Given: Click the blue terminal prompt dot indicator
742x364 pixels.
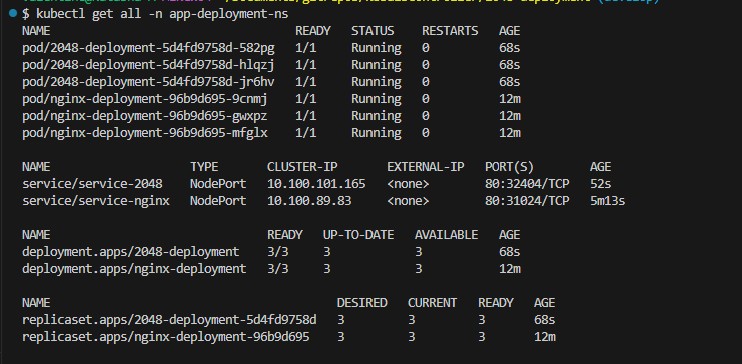Looking at the screenshot, I should click(x=12, y=13).
